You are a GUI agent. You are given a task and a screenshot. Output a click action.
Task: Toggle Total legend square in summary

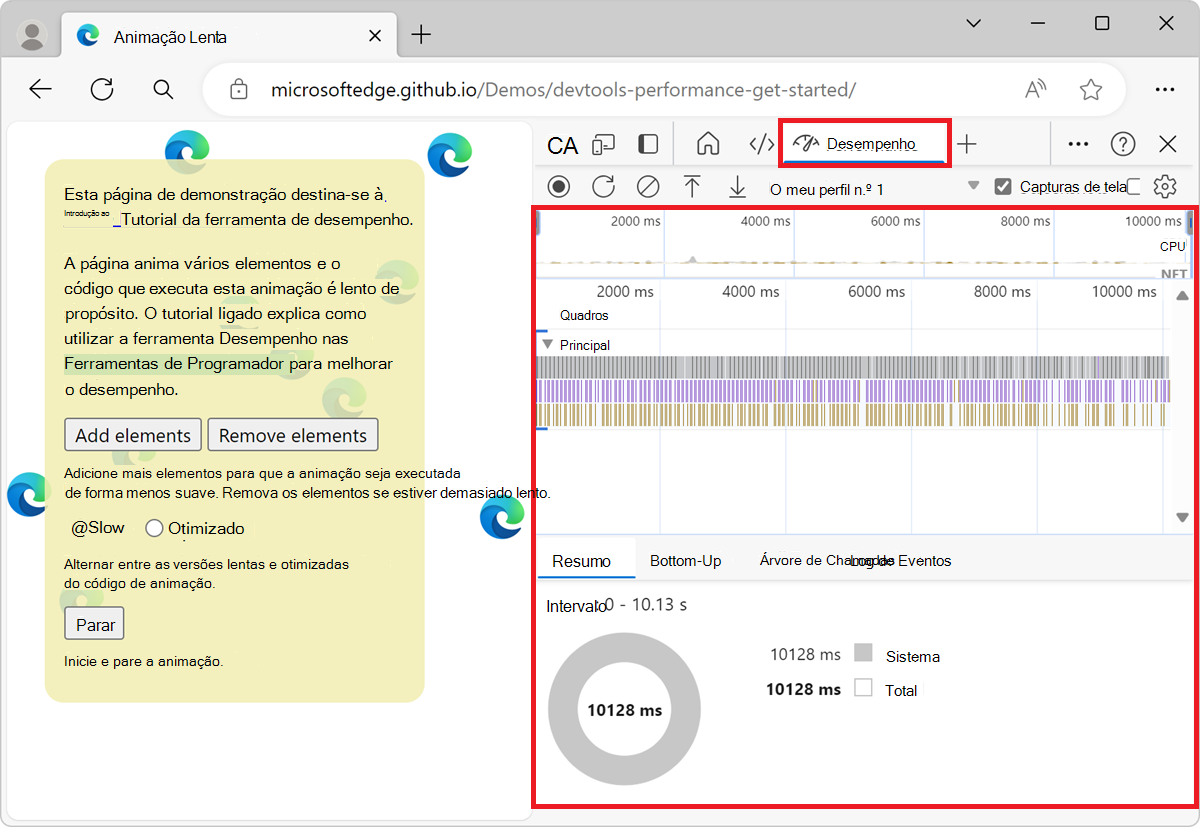[x=864, y=688]
